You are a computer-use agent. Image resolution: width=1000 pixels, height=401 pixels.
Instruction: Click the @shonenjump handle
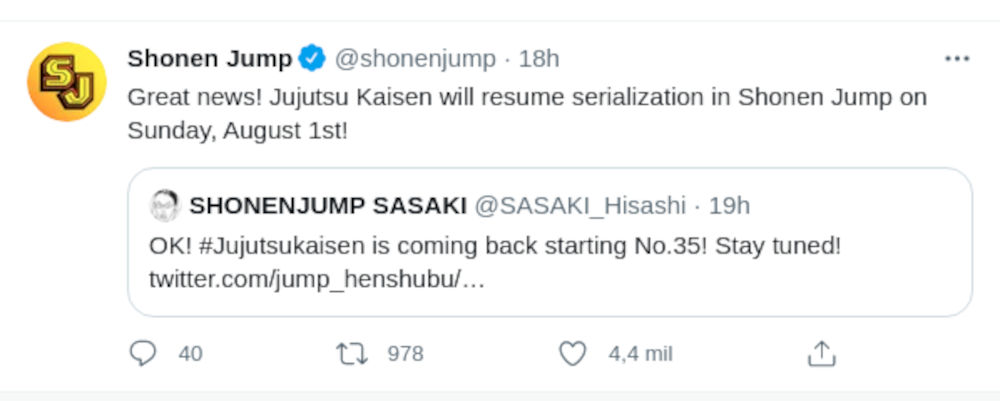pyautogui.click(x=414, y=59)
